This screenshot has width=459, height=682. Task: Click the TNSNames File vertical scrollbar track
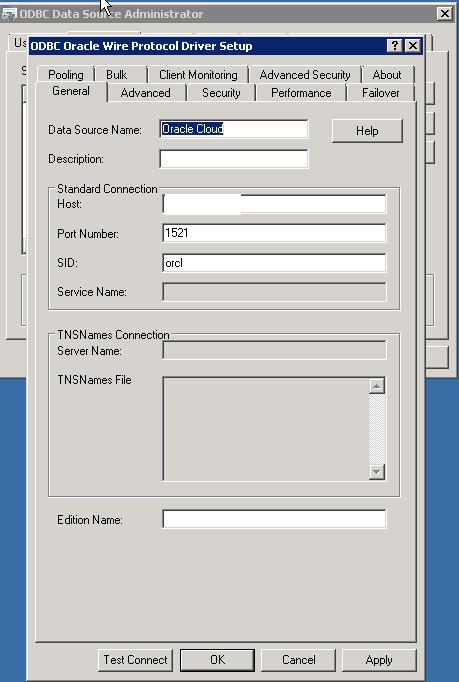pyautogui.click(x=377, y=429)
